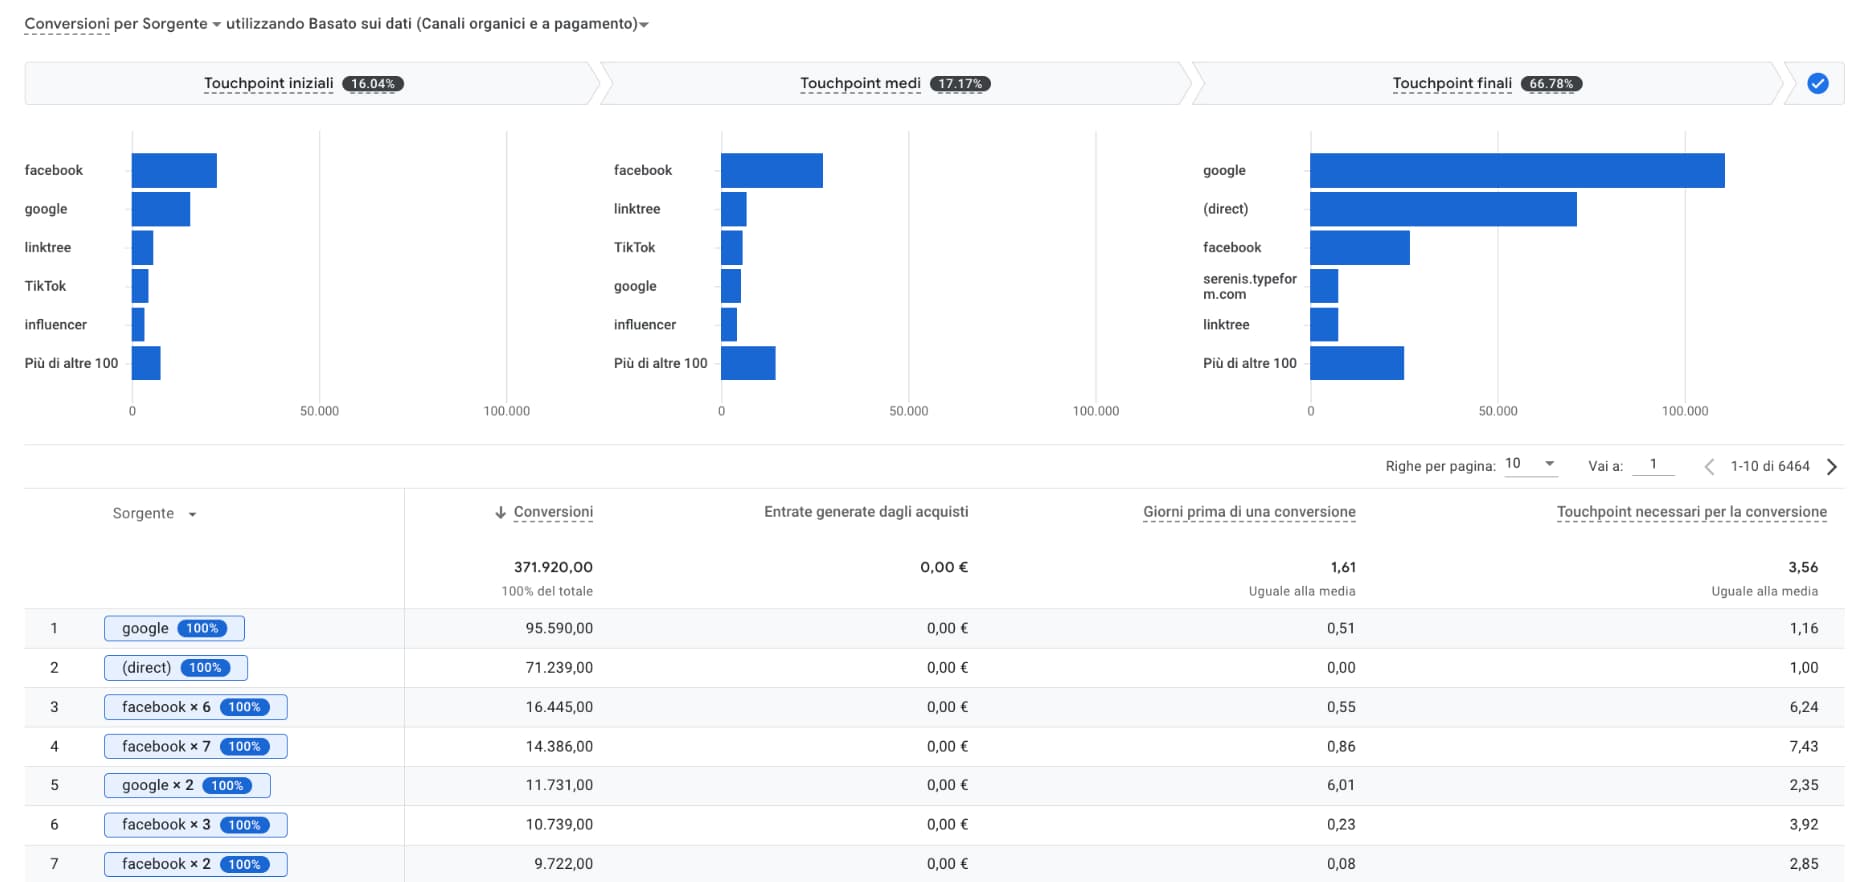Click the google 100% path chip in row 1

pyautogui.click(x=174, y=628)
